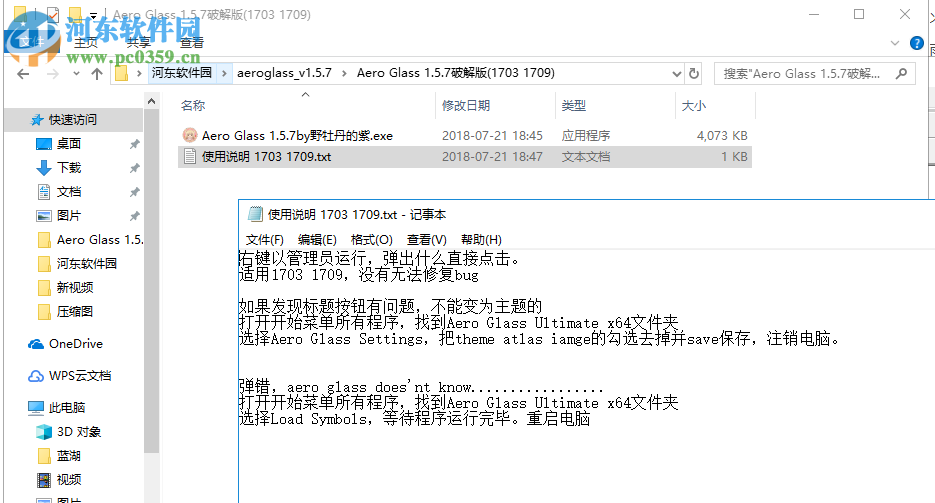This screenshot has width=935, height=503.
Task: Sort files by 修改日期 column
Action: [466, 106]
